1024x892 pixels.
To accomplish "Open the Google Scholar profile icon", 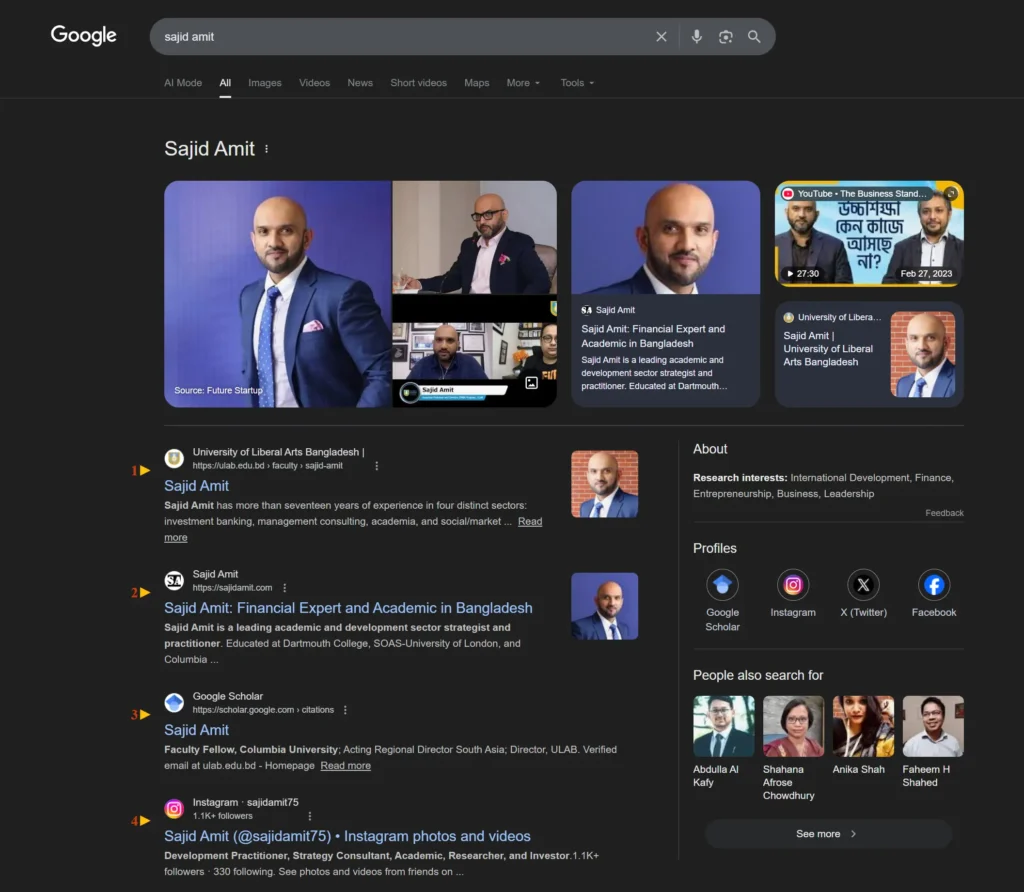I will tap(722, 585).
